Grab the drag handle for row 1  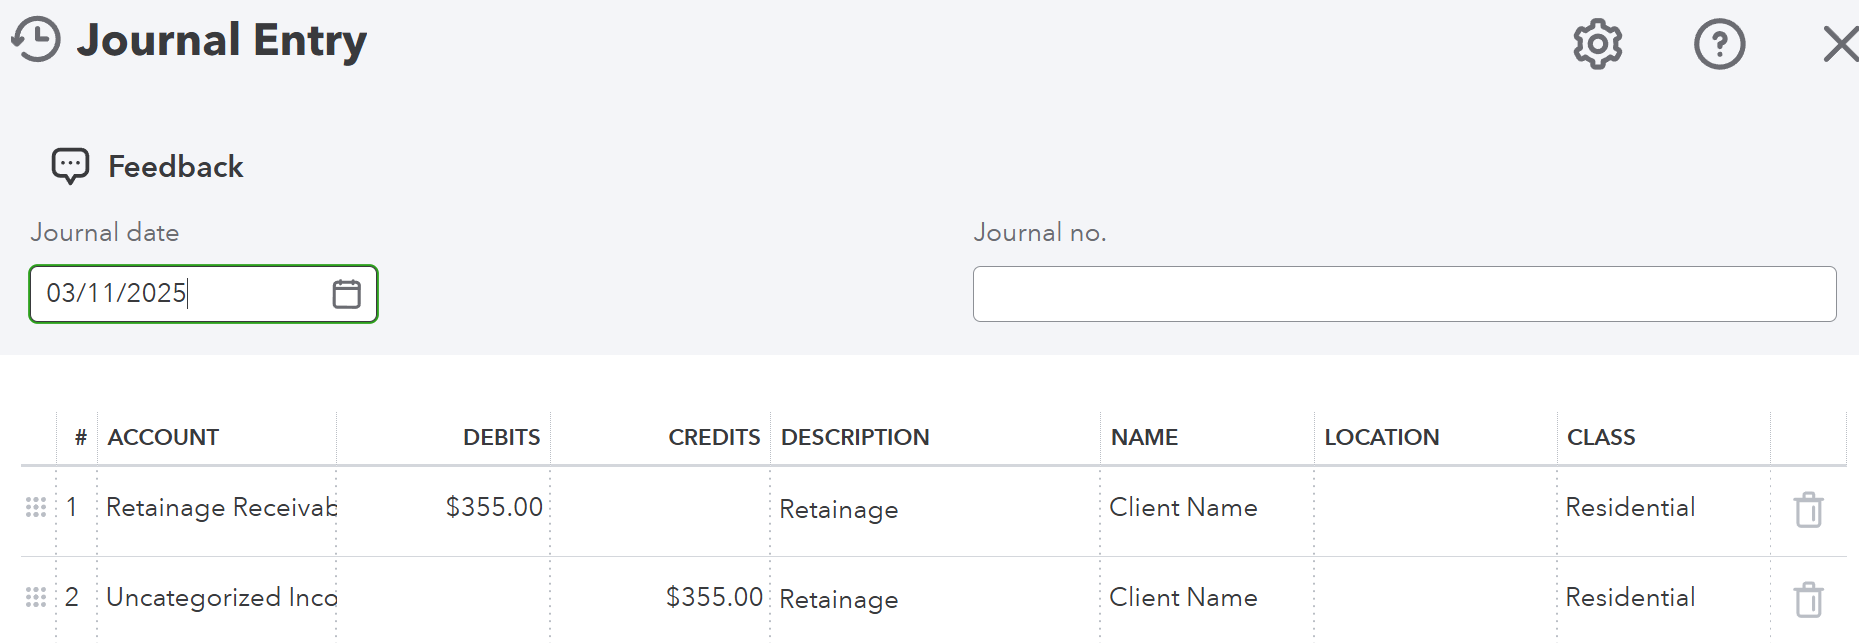[36, 508]
